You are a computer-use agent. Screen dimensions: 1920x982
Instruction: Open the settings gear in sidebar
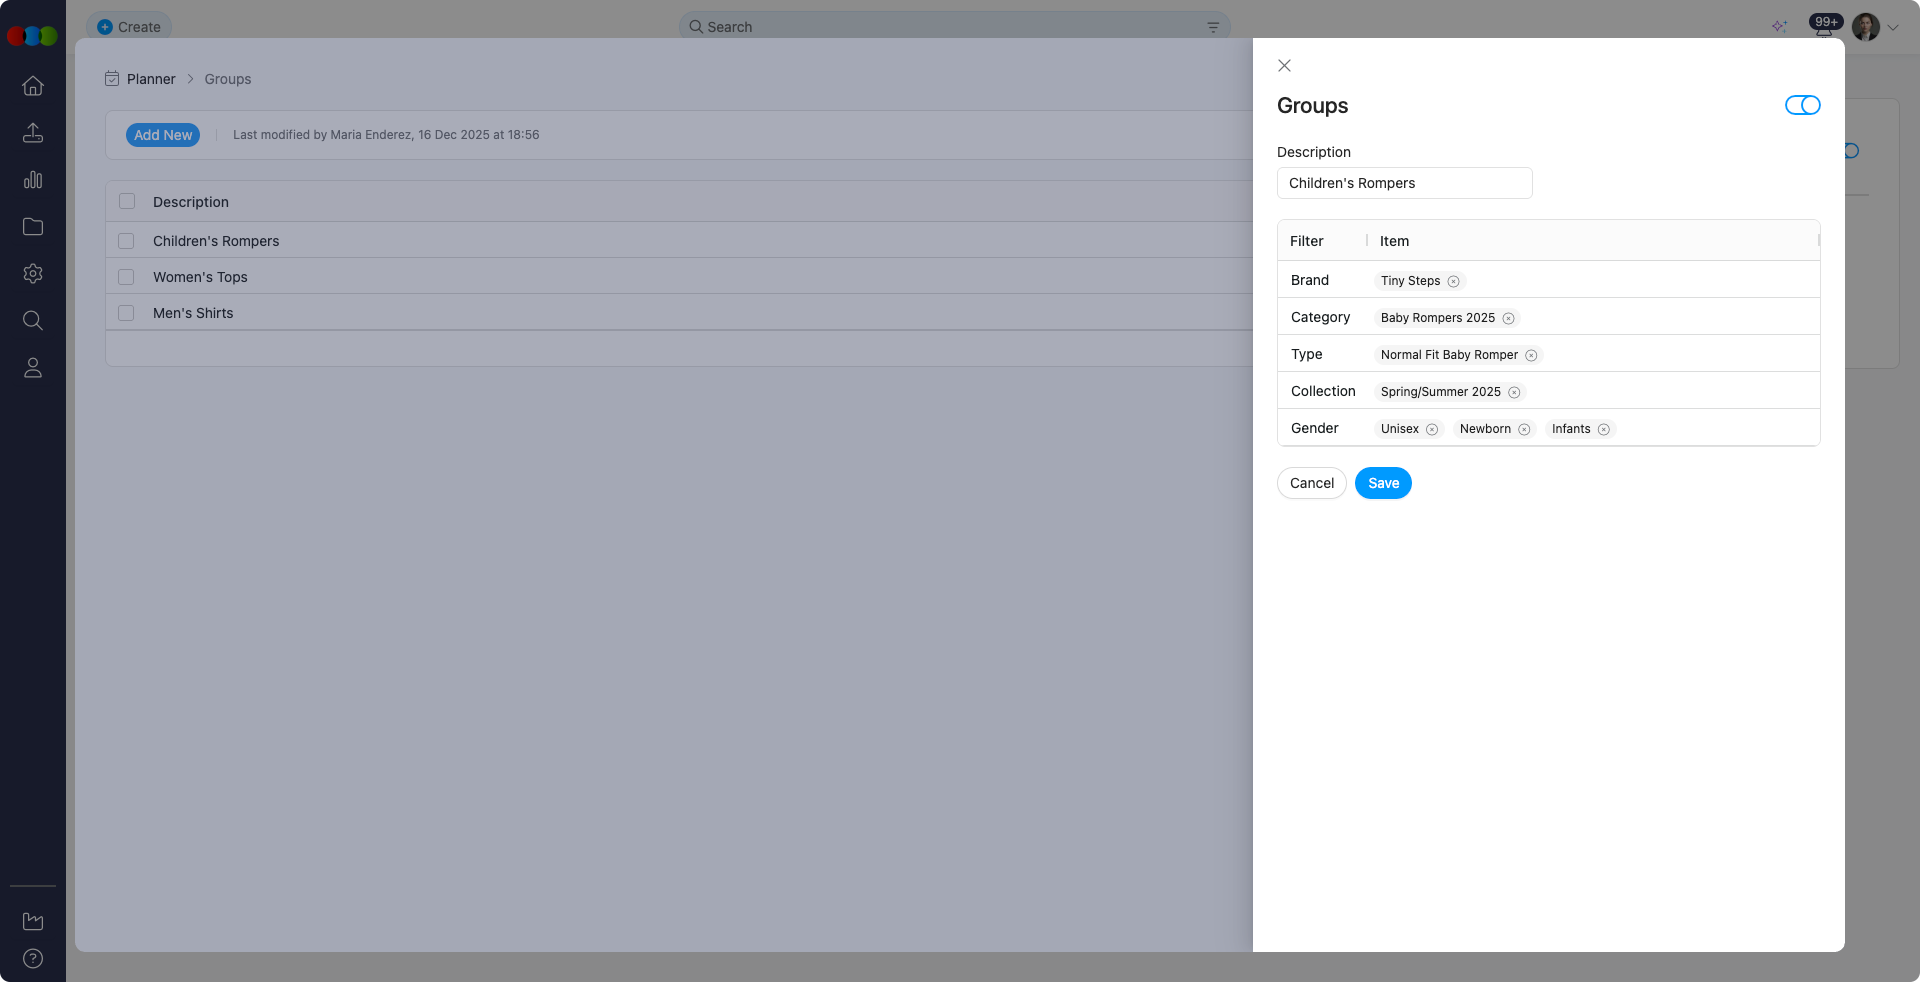coord(33,274)
